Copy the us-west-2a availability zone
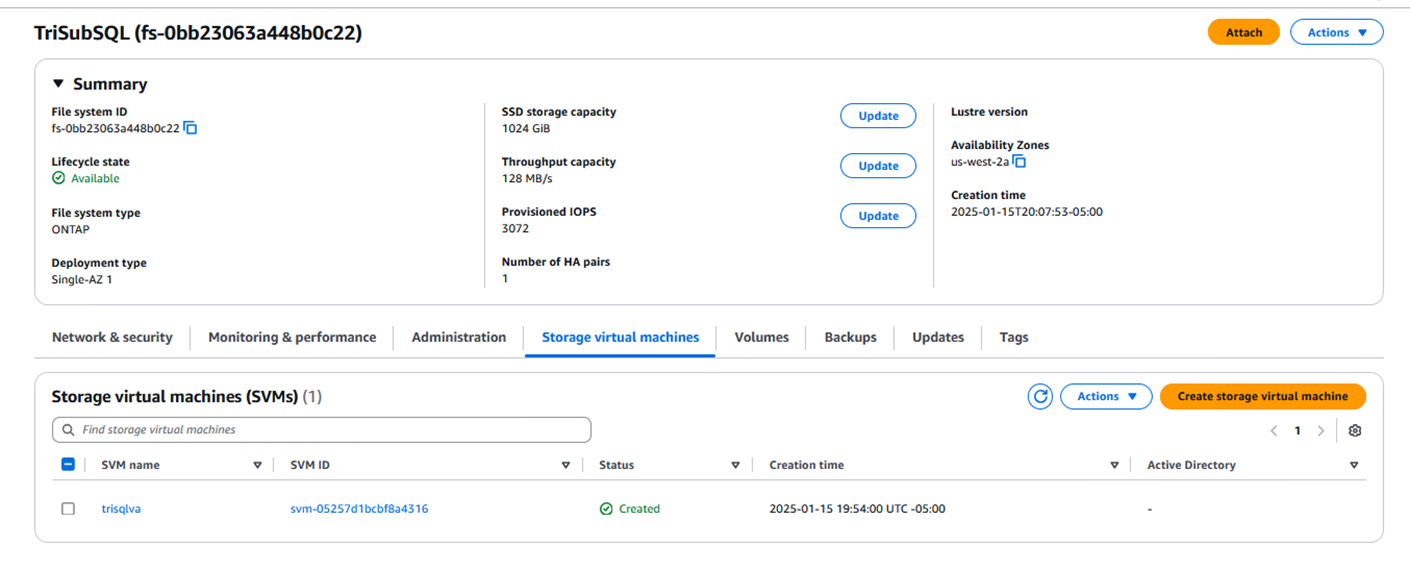This screenshot has width=1410, height=570. pos(1019,162)
